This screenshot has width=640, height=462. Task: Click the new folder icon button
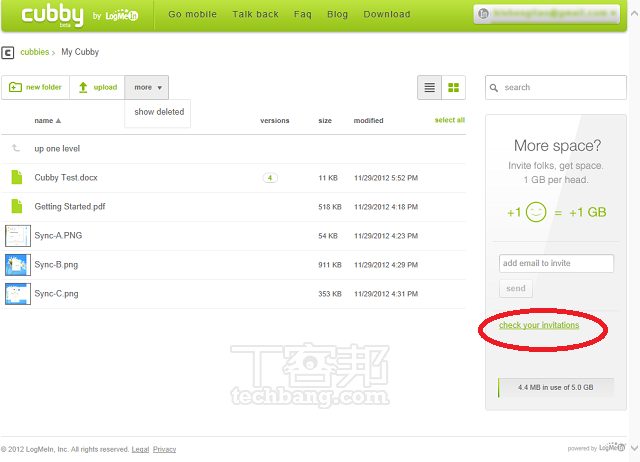tap(36, 87)
